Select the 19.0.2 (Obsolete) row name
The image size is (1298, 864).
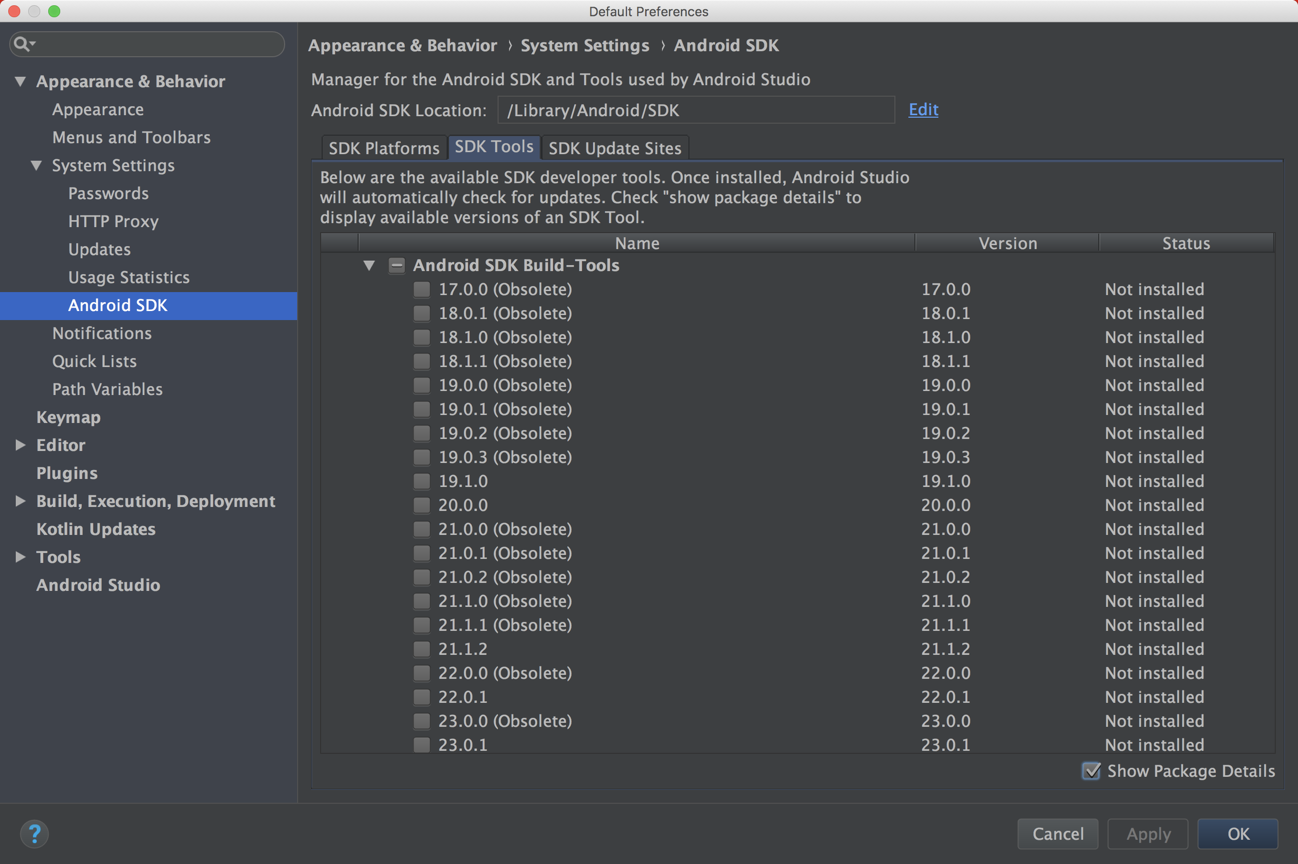pos(505,433)
